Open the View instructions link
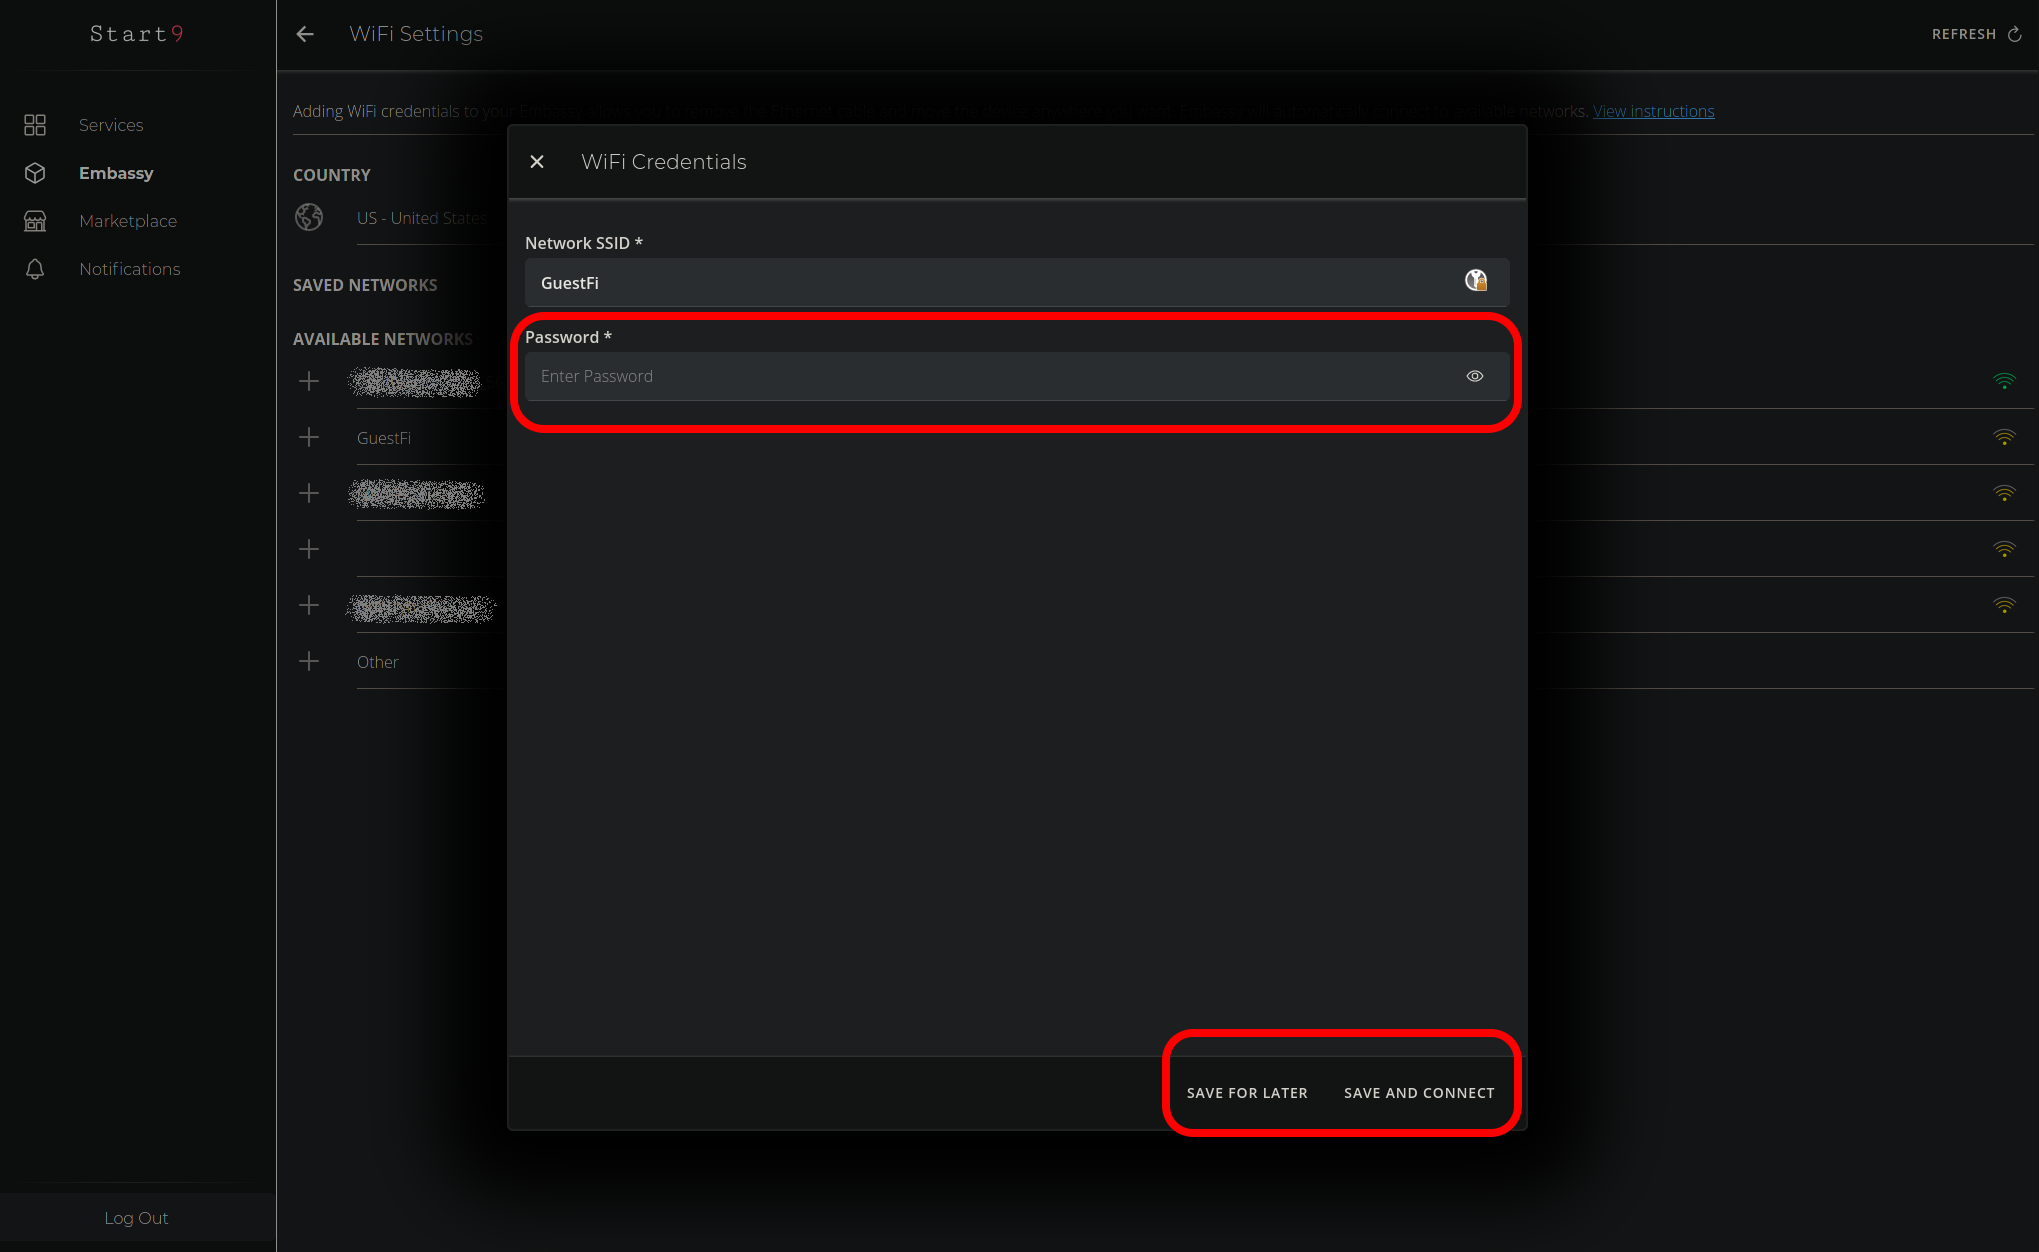2039x1252 pixels. (x=1653, y=111)
